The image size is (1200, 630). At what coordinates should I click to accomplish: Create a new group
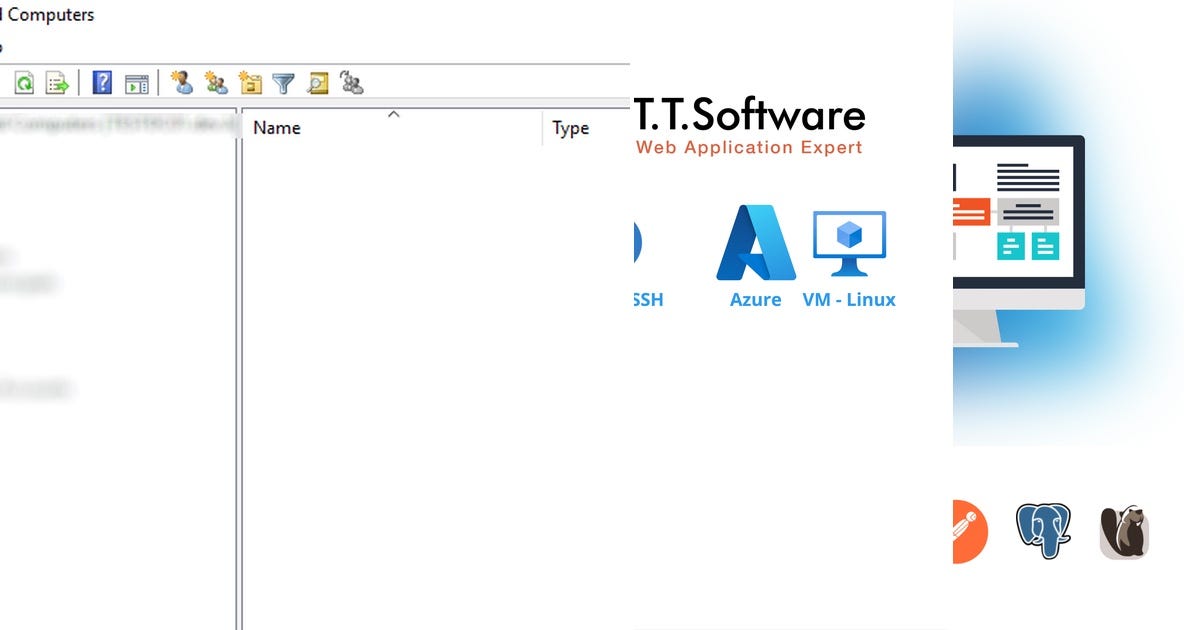217,83
